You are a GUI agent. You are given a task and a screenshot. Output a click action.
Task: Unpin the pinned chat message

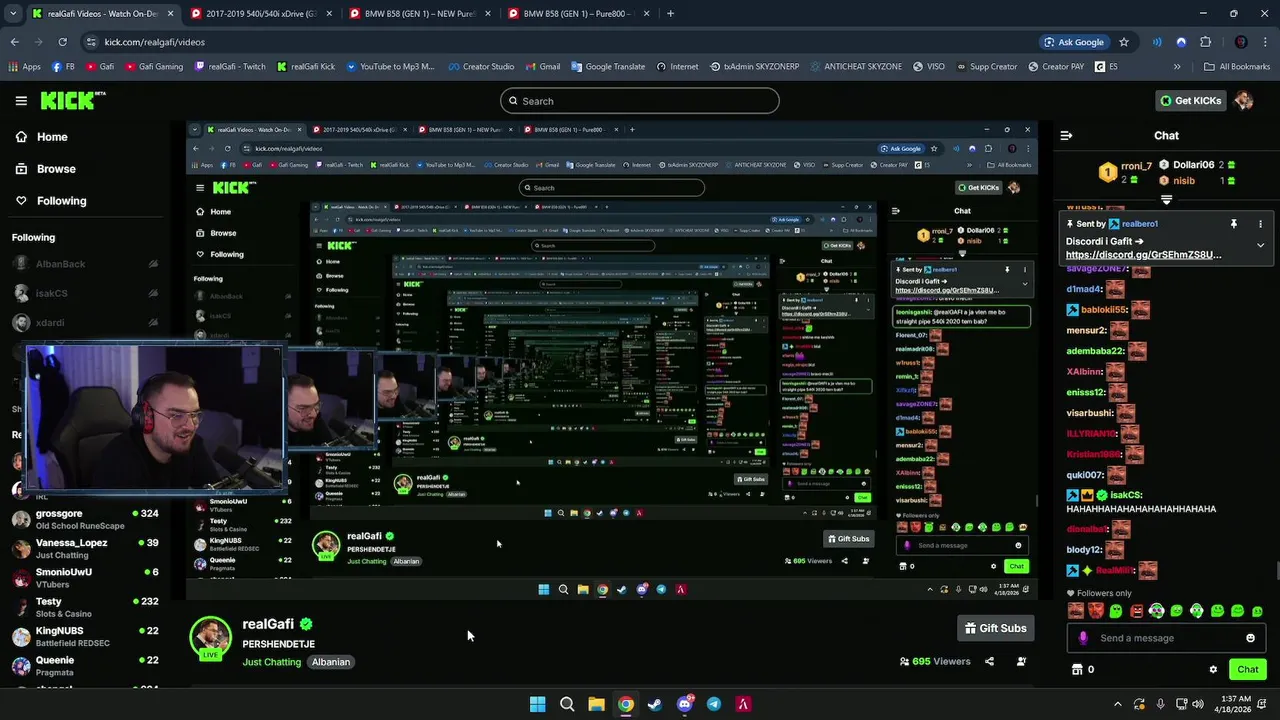point(1234,224)
